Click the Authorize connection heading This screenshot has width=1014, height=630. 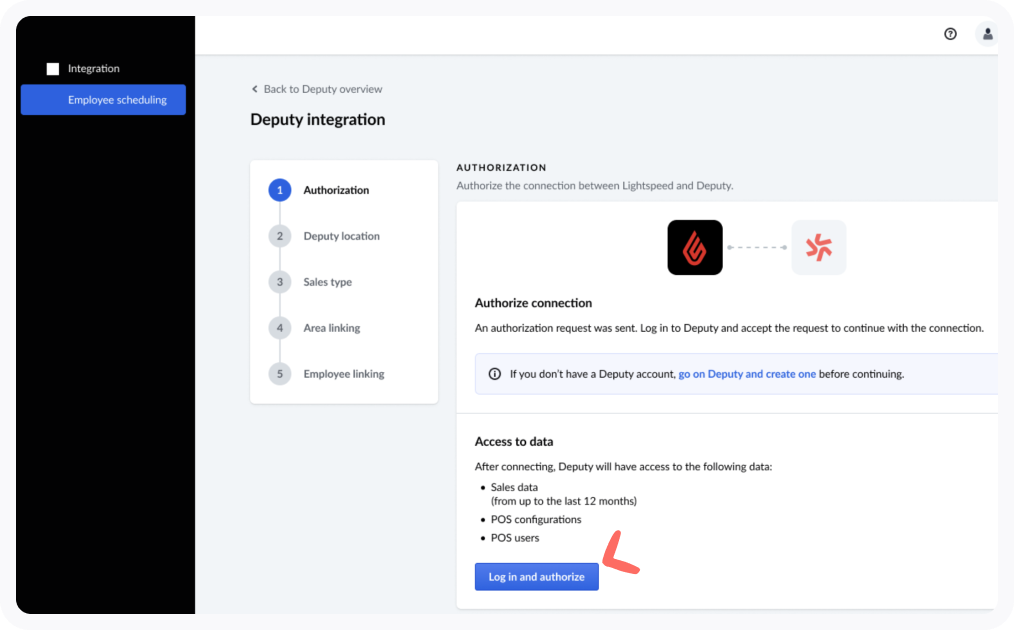tap(534, 303)
